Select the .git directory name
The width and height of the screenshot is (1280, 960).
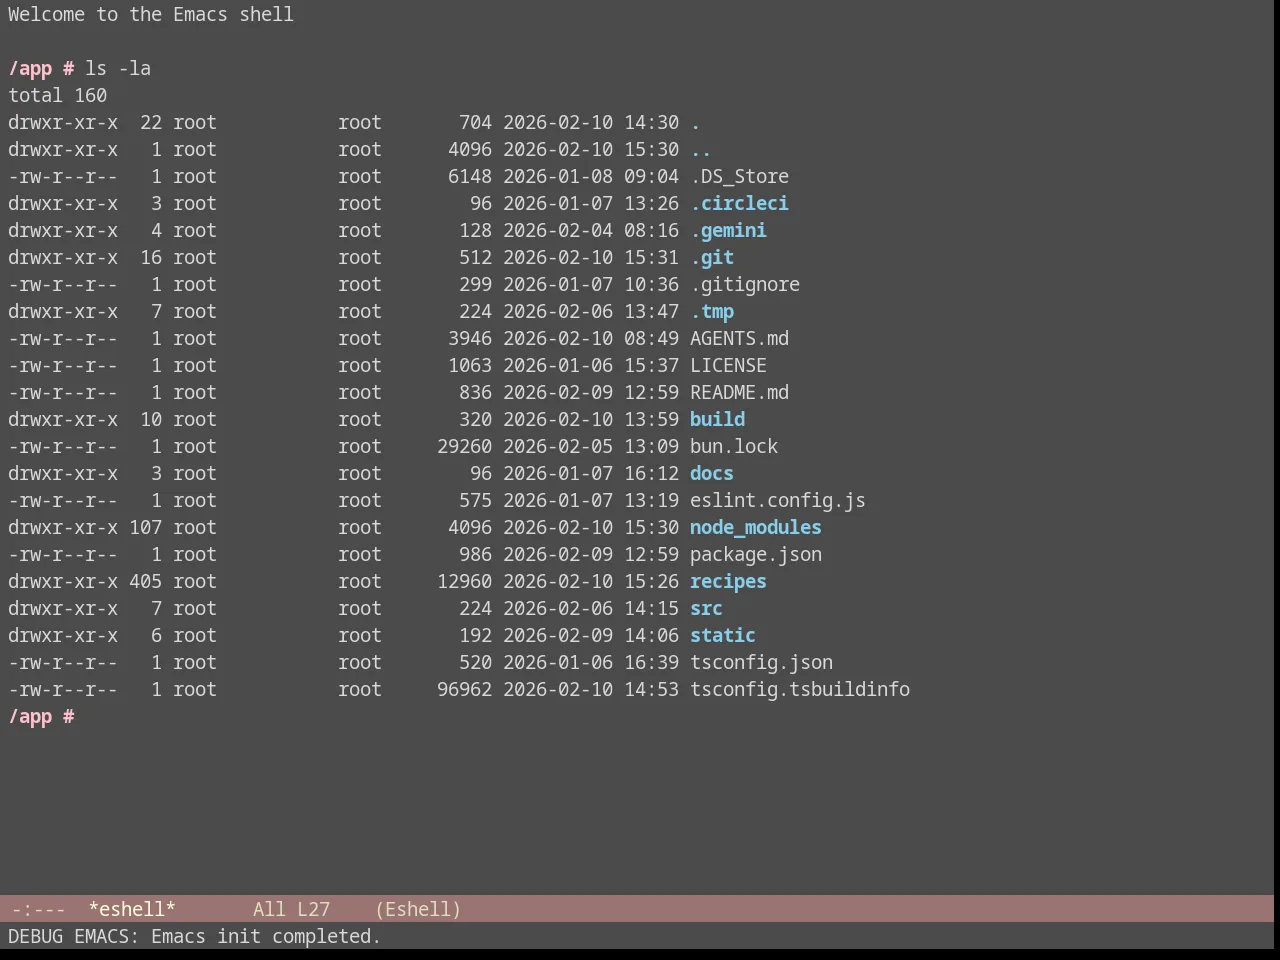(x=712, y=257)
